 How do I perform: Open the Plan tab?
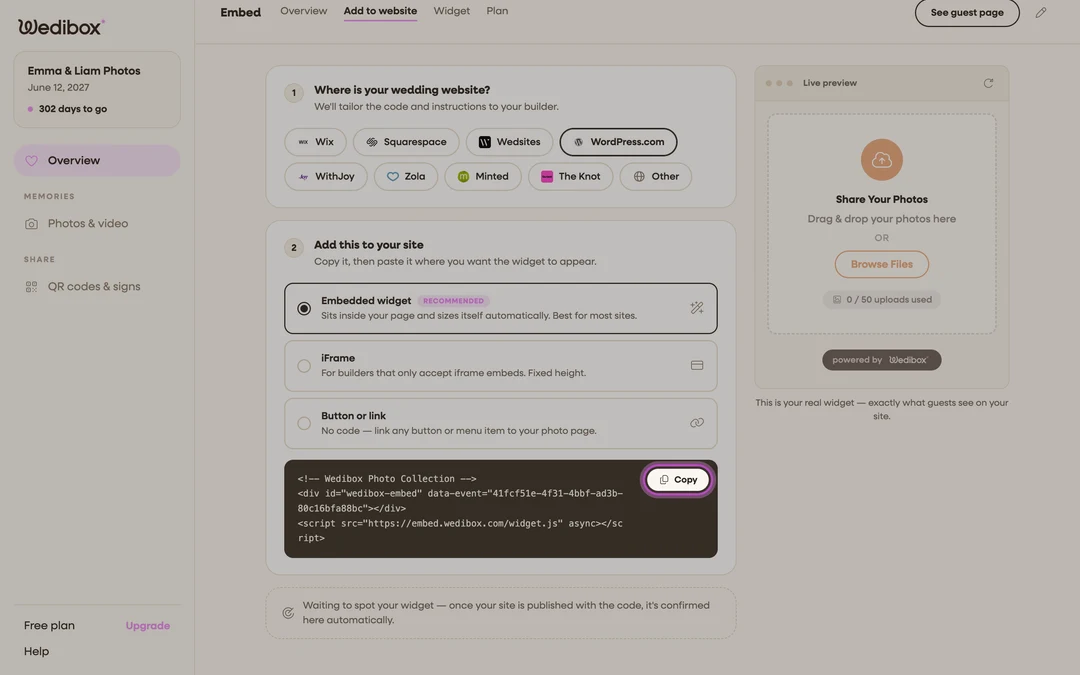click(x=497, y=11)
